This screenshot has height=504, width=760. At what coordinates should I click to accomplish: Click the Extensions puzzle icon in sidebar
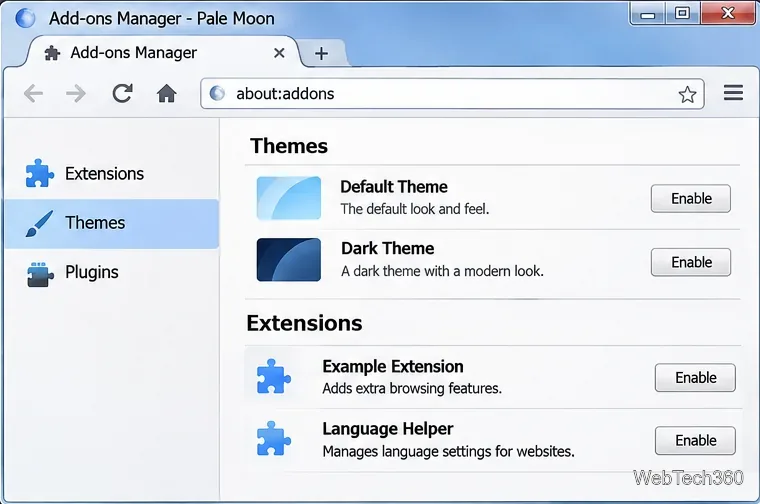point(39,173)
